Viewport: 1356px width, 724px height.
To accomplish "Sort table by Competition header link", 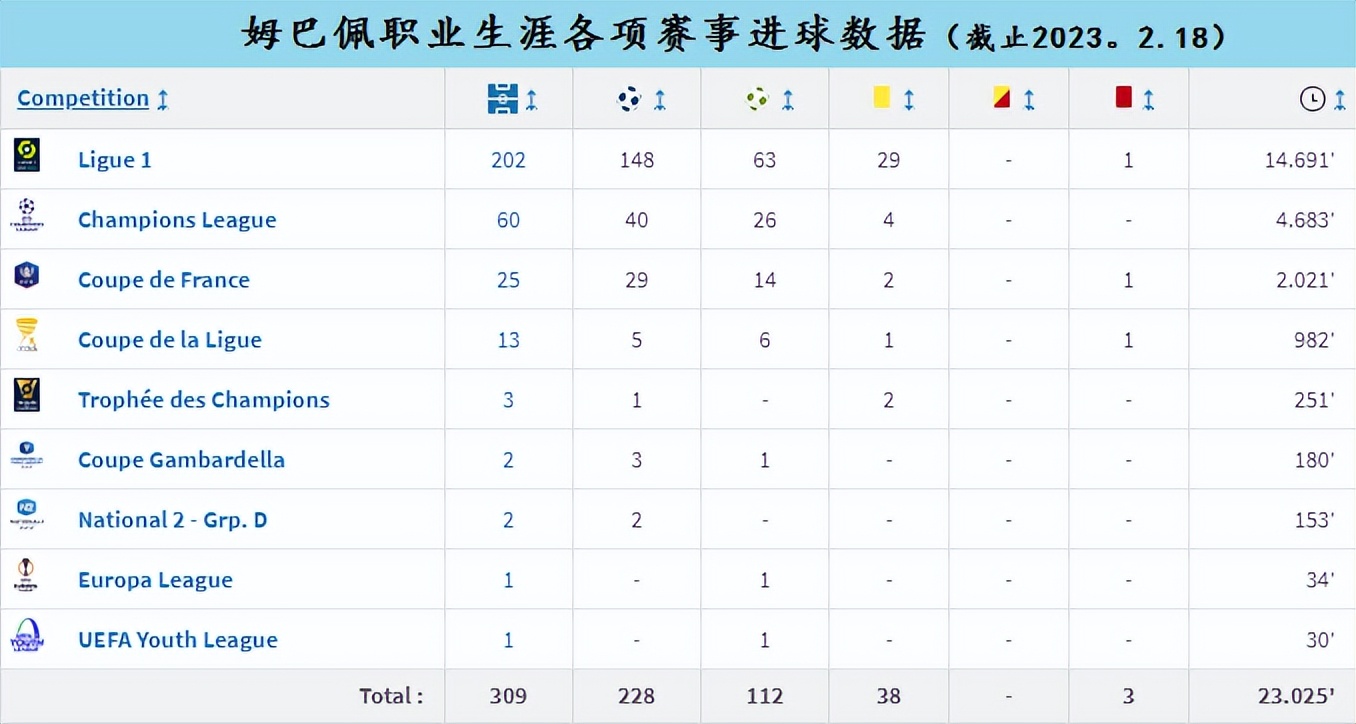I will pyautogui.click(x=83, y=98).
